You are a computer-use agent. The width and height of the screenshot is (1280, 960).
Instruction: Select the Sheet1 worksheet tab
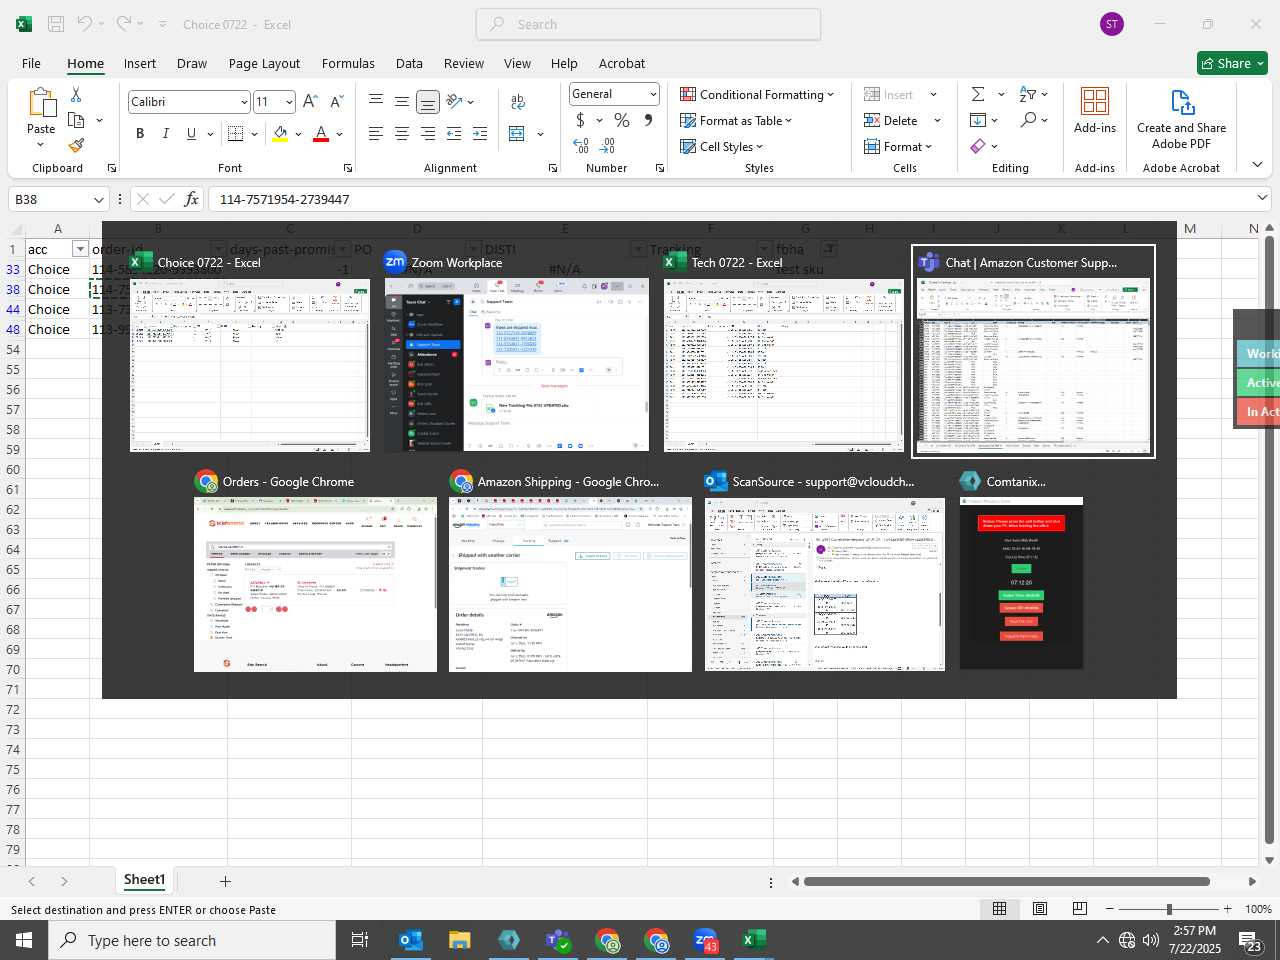(x=144, y=880)
